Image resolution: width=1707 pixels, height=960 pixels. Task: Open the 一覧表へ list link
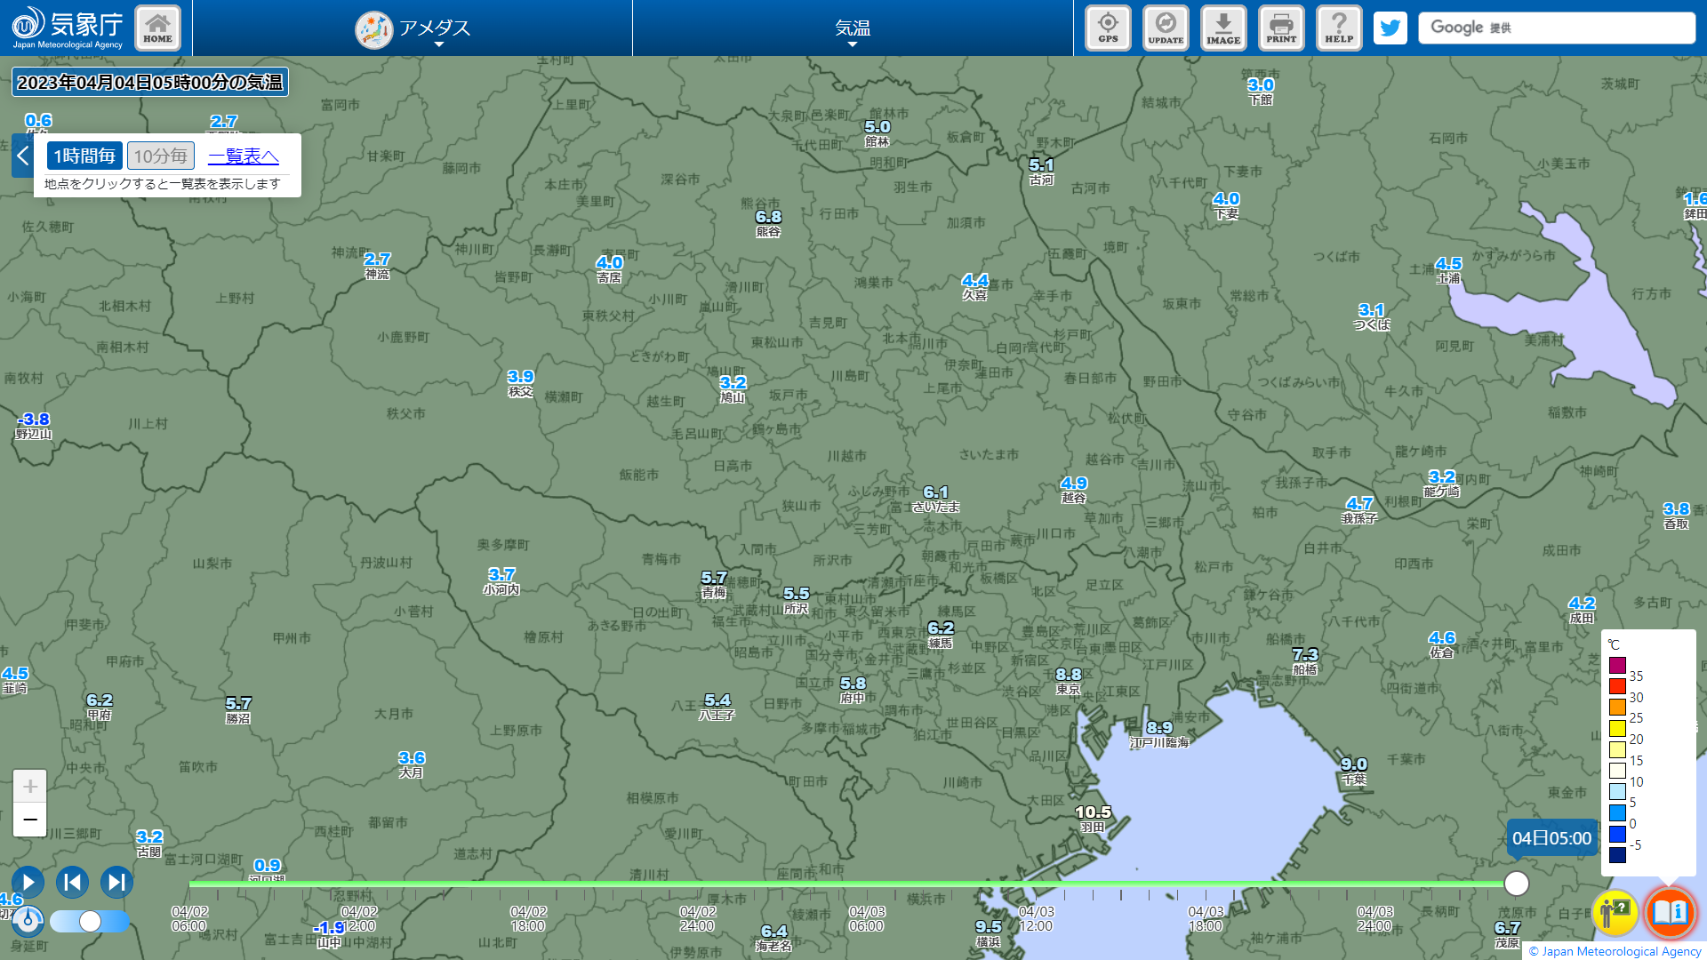coord(243,156)
